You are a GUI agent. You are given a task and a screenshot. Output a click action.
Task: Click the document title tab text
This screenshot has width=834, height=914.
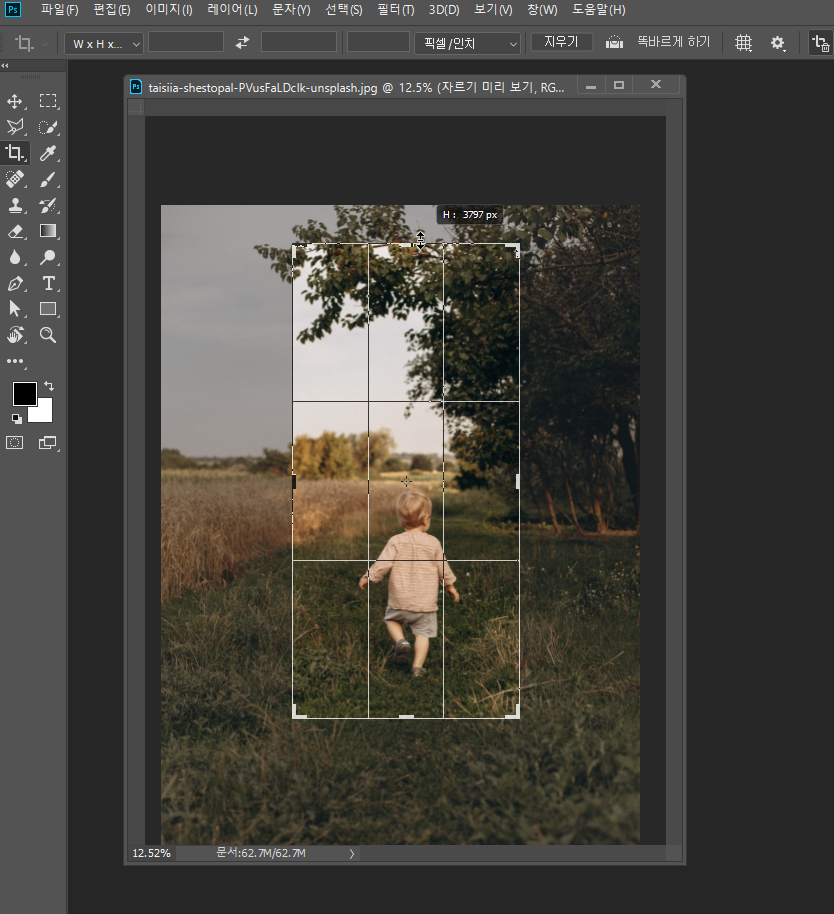click(356, 87)
